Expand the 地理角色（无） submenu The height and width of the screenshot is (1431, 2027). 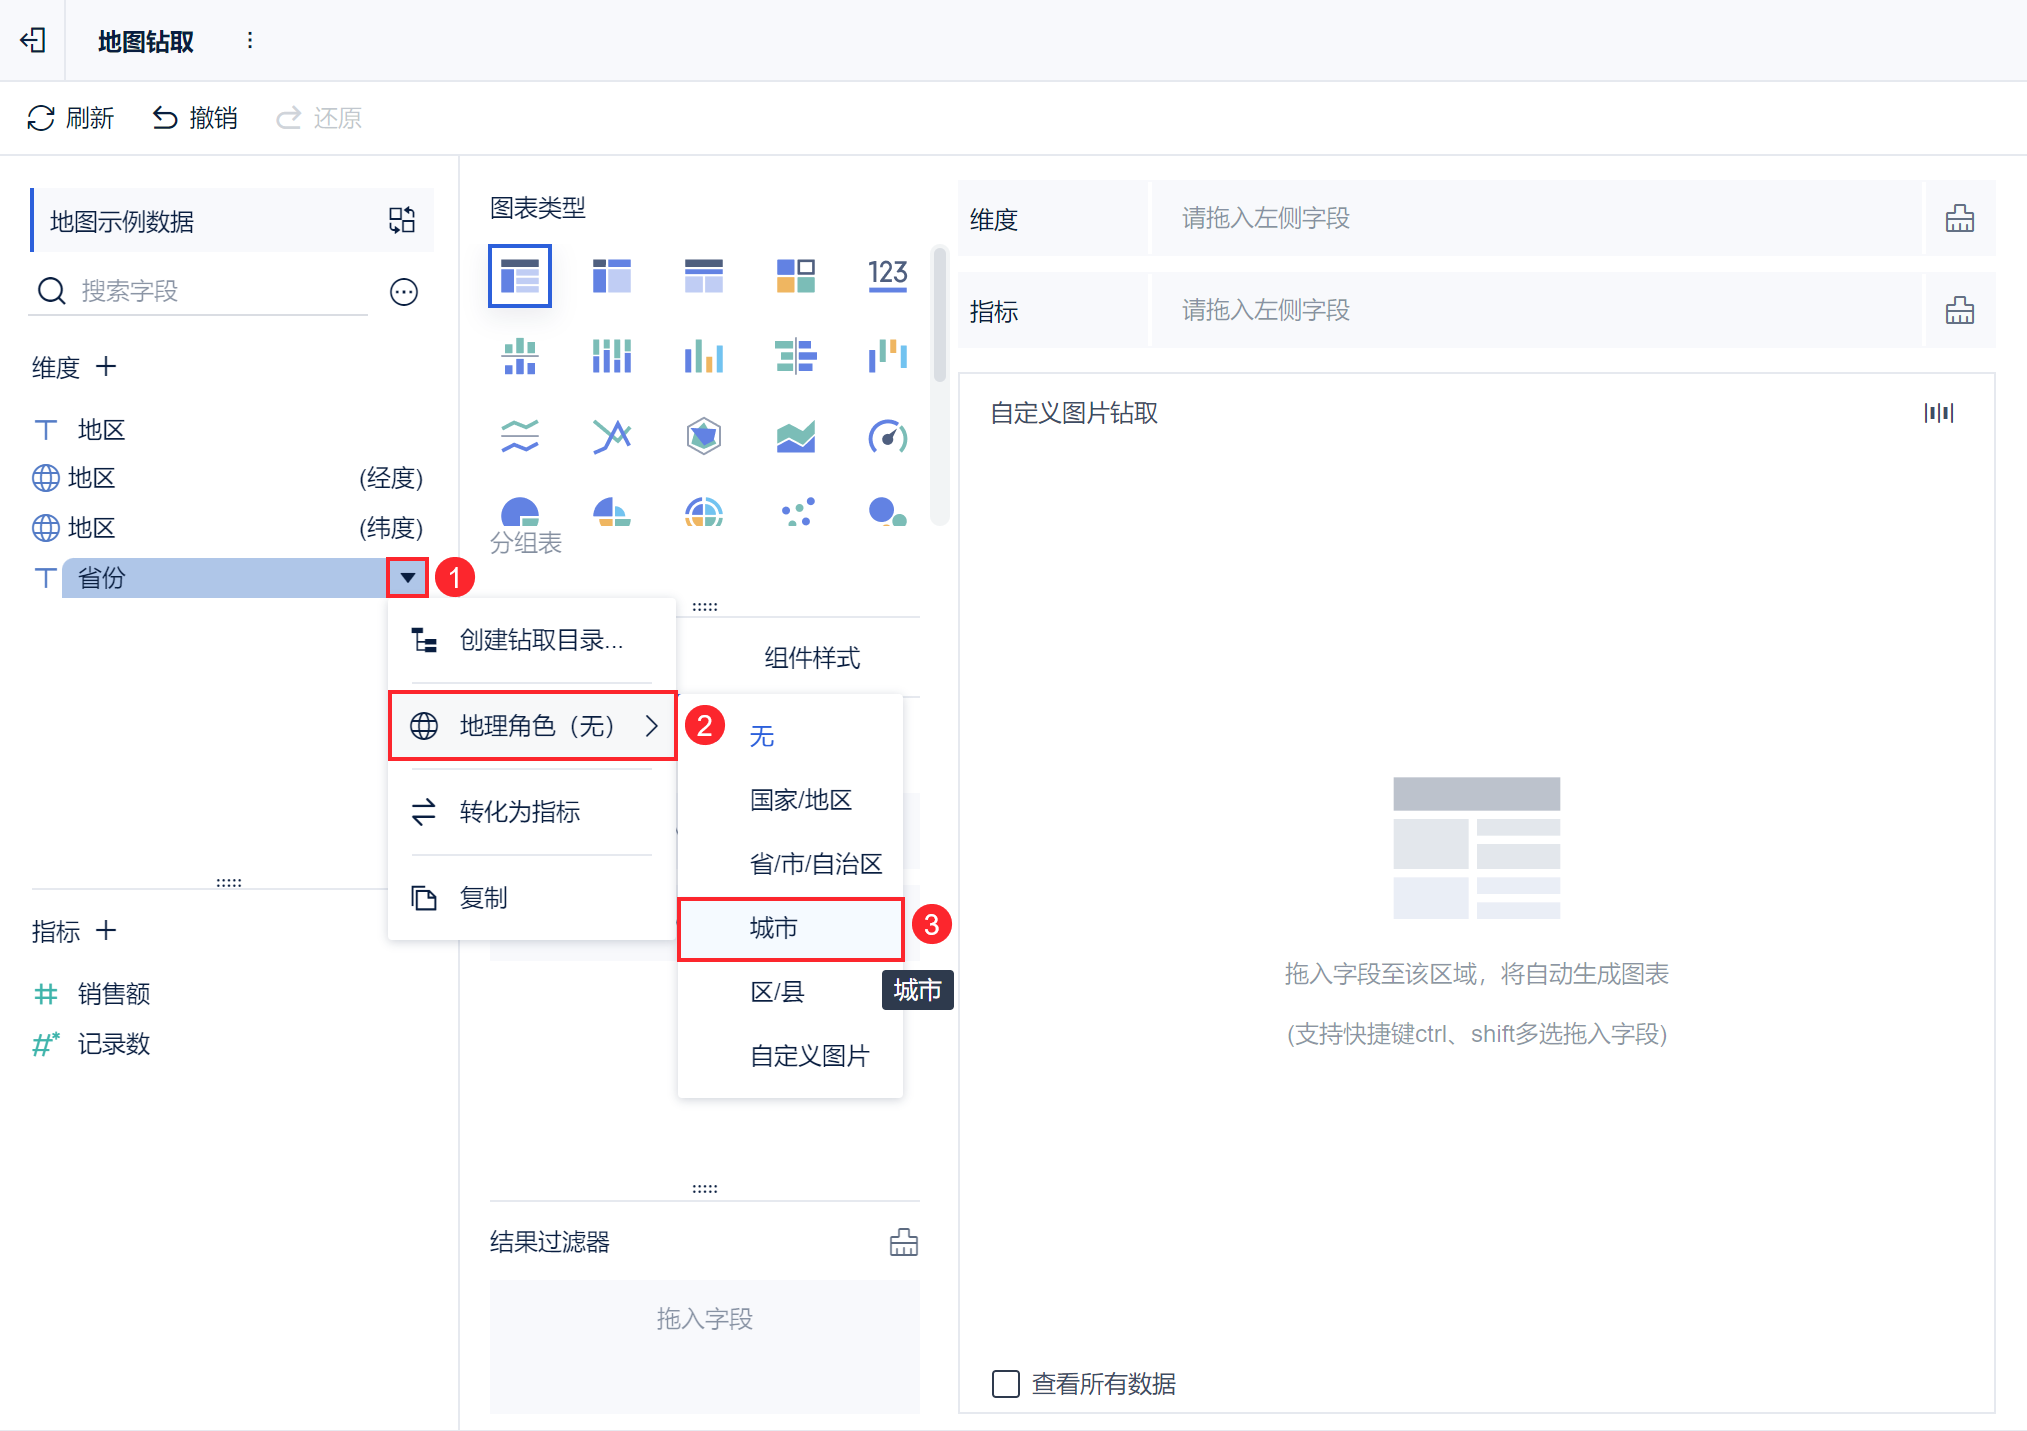tap(533, 726)
